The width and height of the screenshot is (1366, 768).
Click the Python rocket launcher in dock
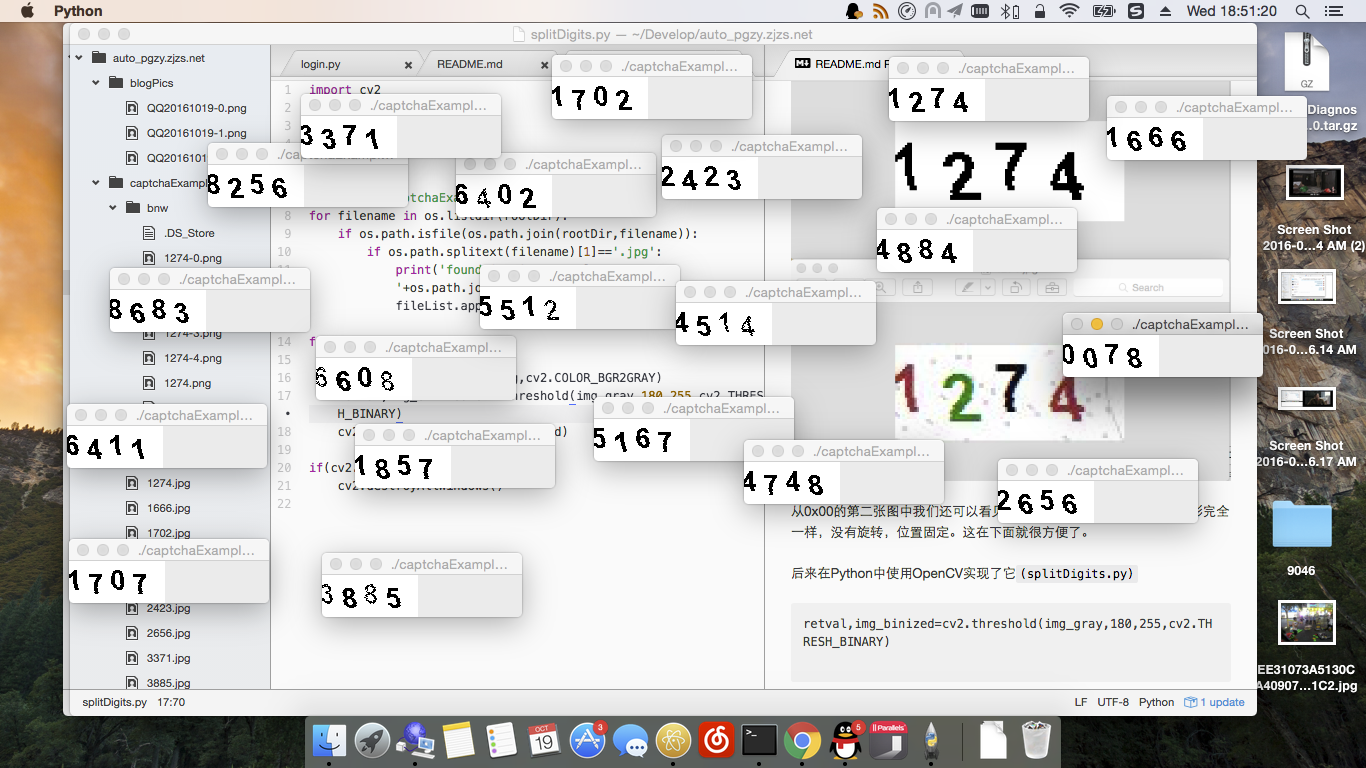932,741
